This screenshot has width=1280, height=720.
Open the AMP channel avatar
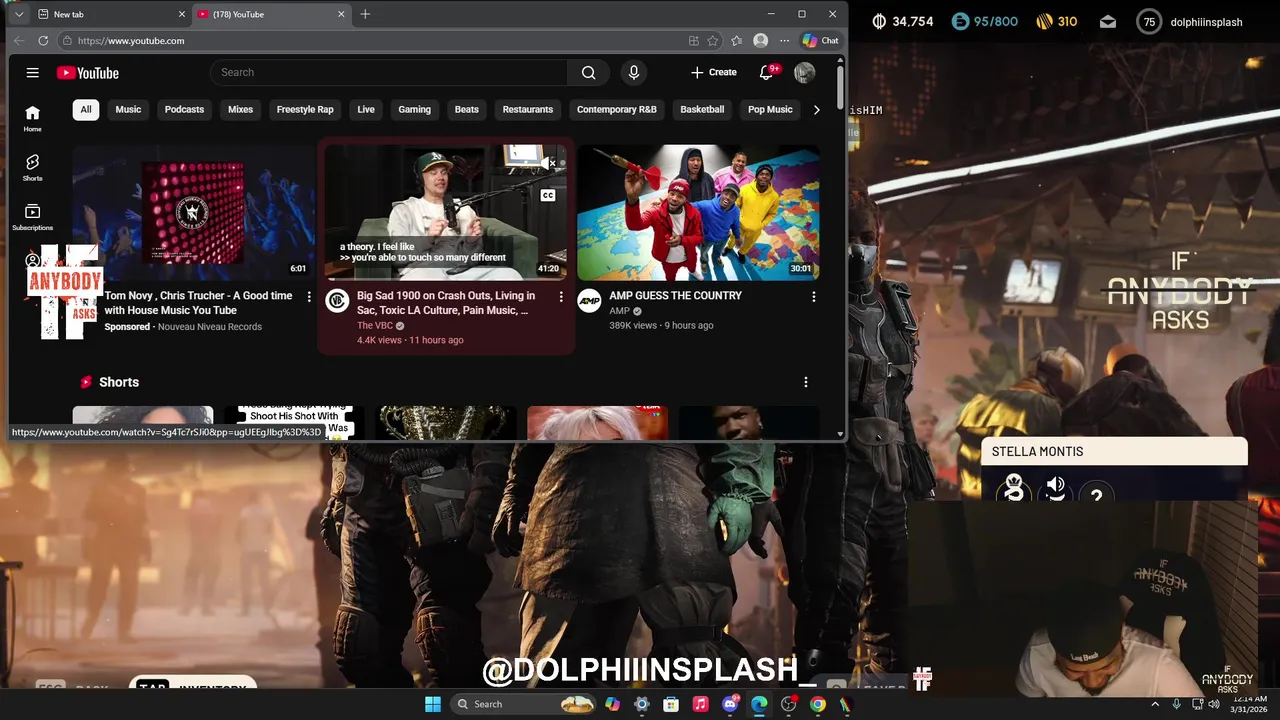point(590,300)
